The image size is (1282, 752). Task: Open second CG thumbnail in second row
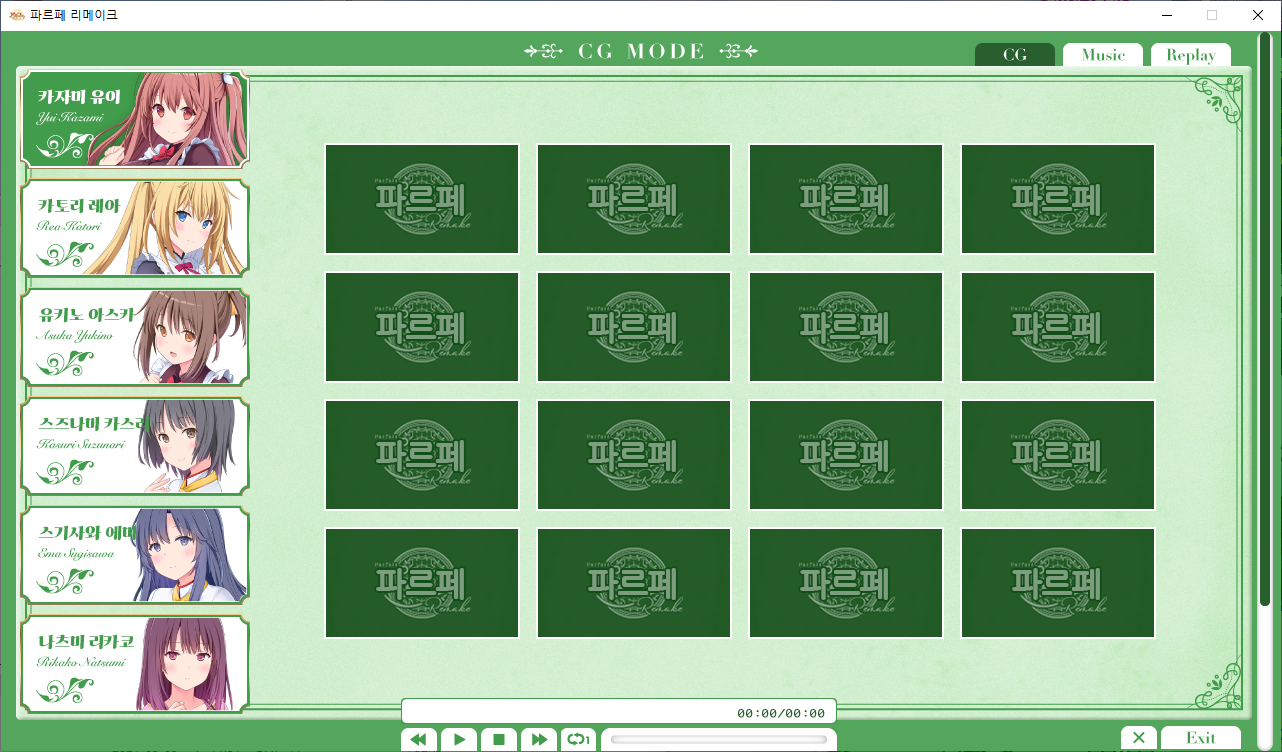coord(634,327)
